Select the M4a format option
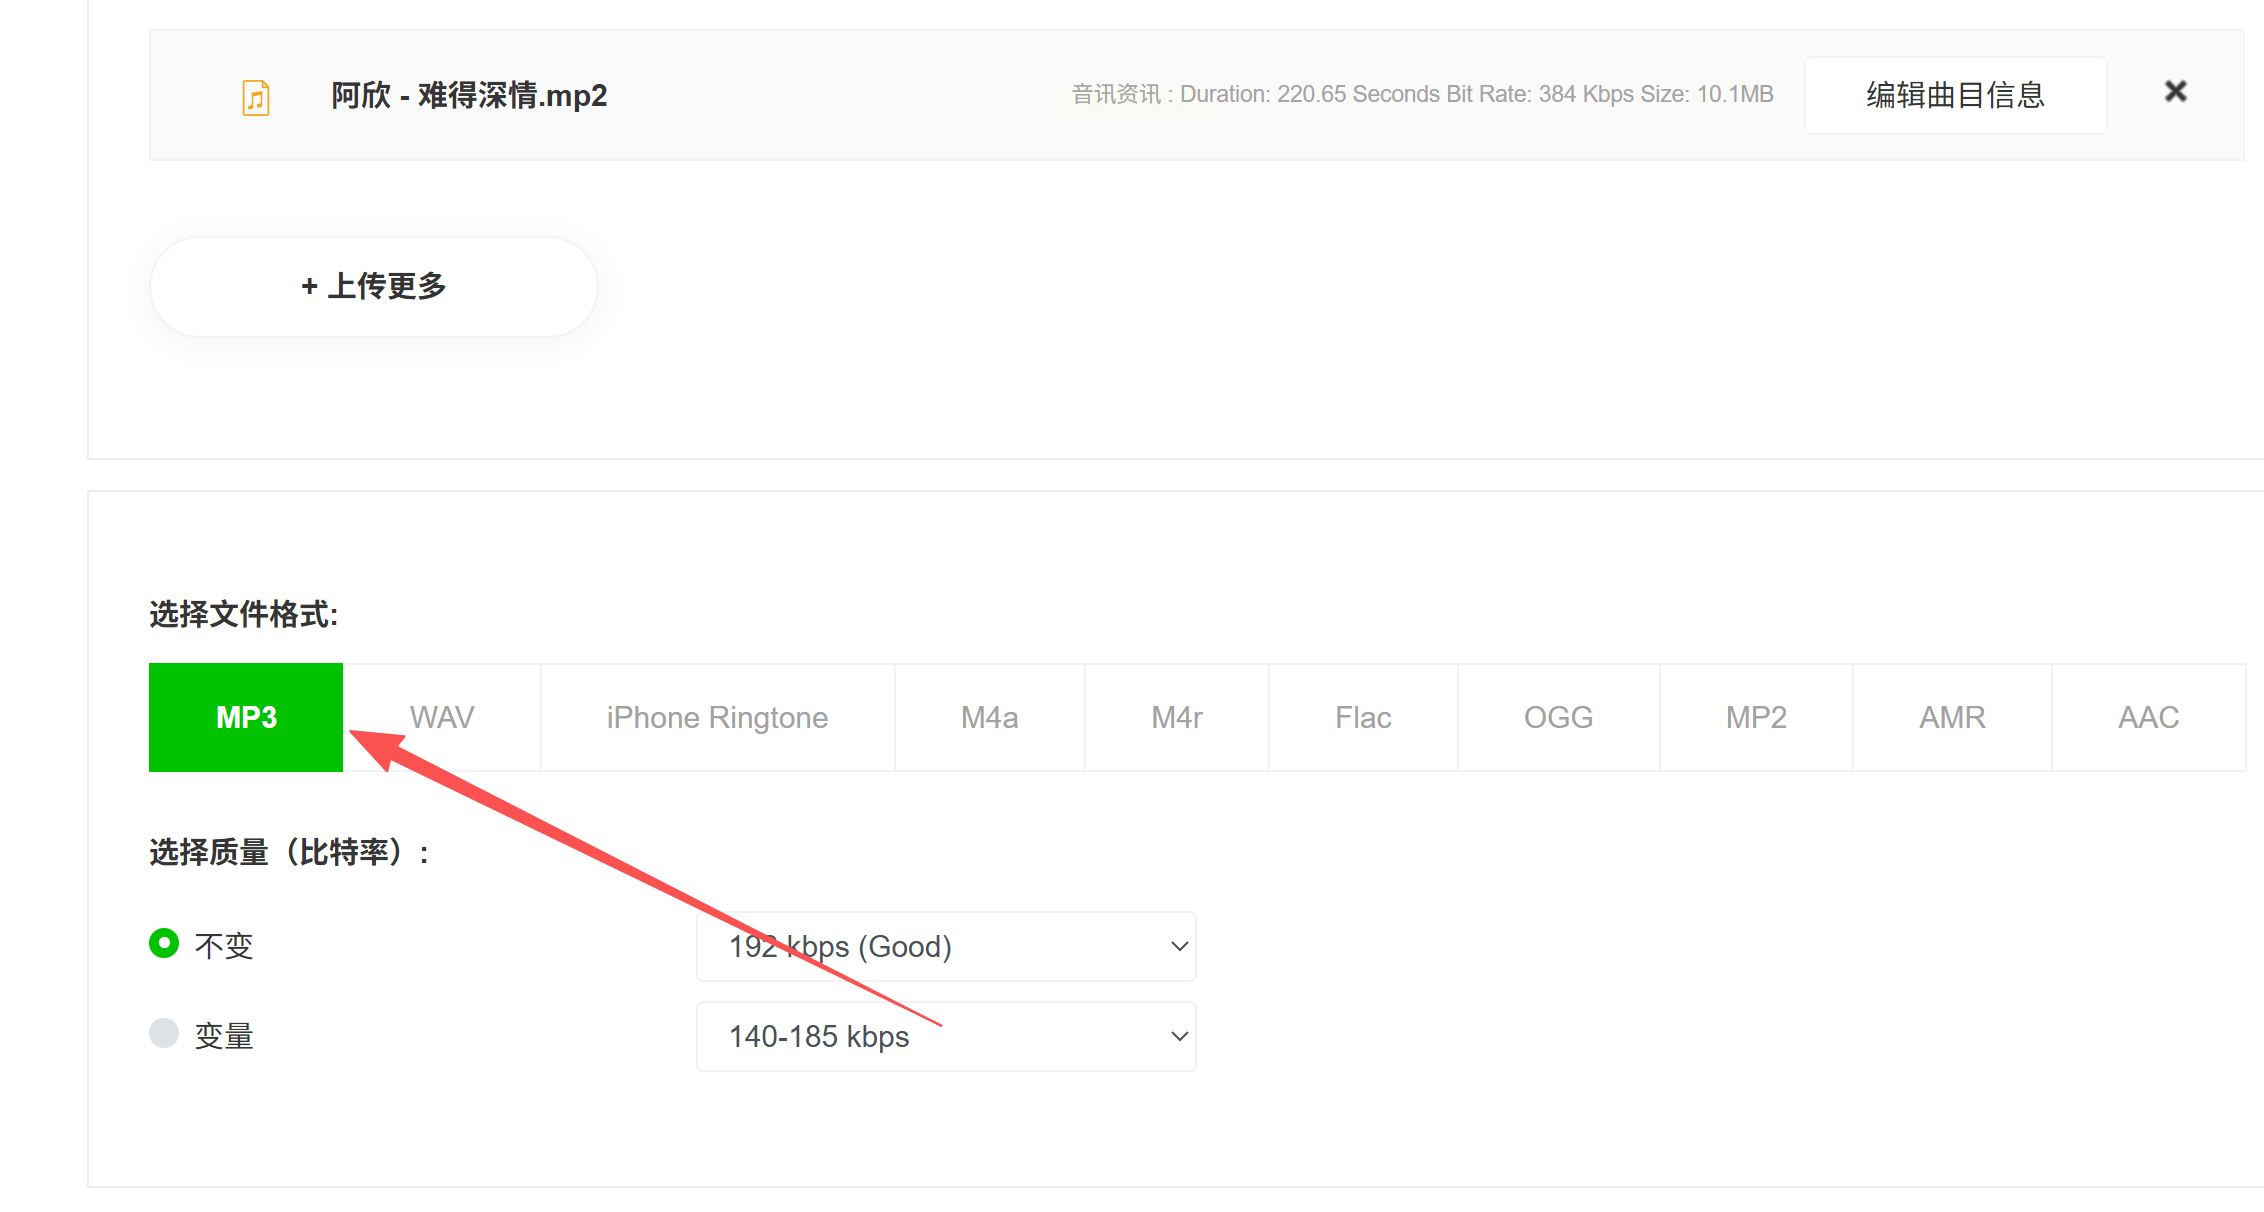 click(989, 717)
